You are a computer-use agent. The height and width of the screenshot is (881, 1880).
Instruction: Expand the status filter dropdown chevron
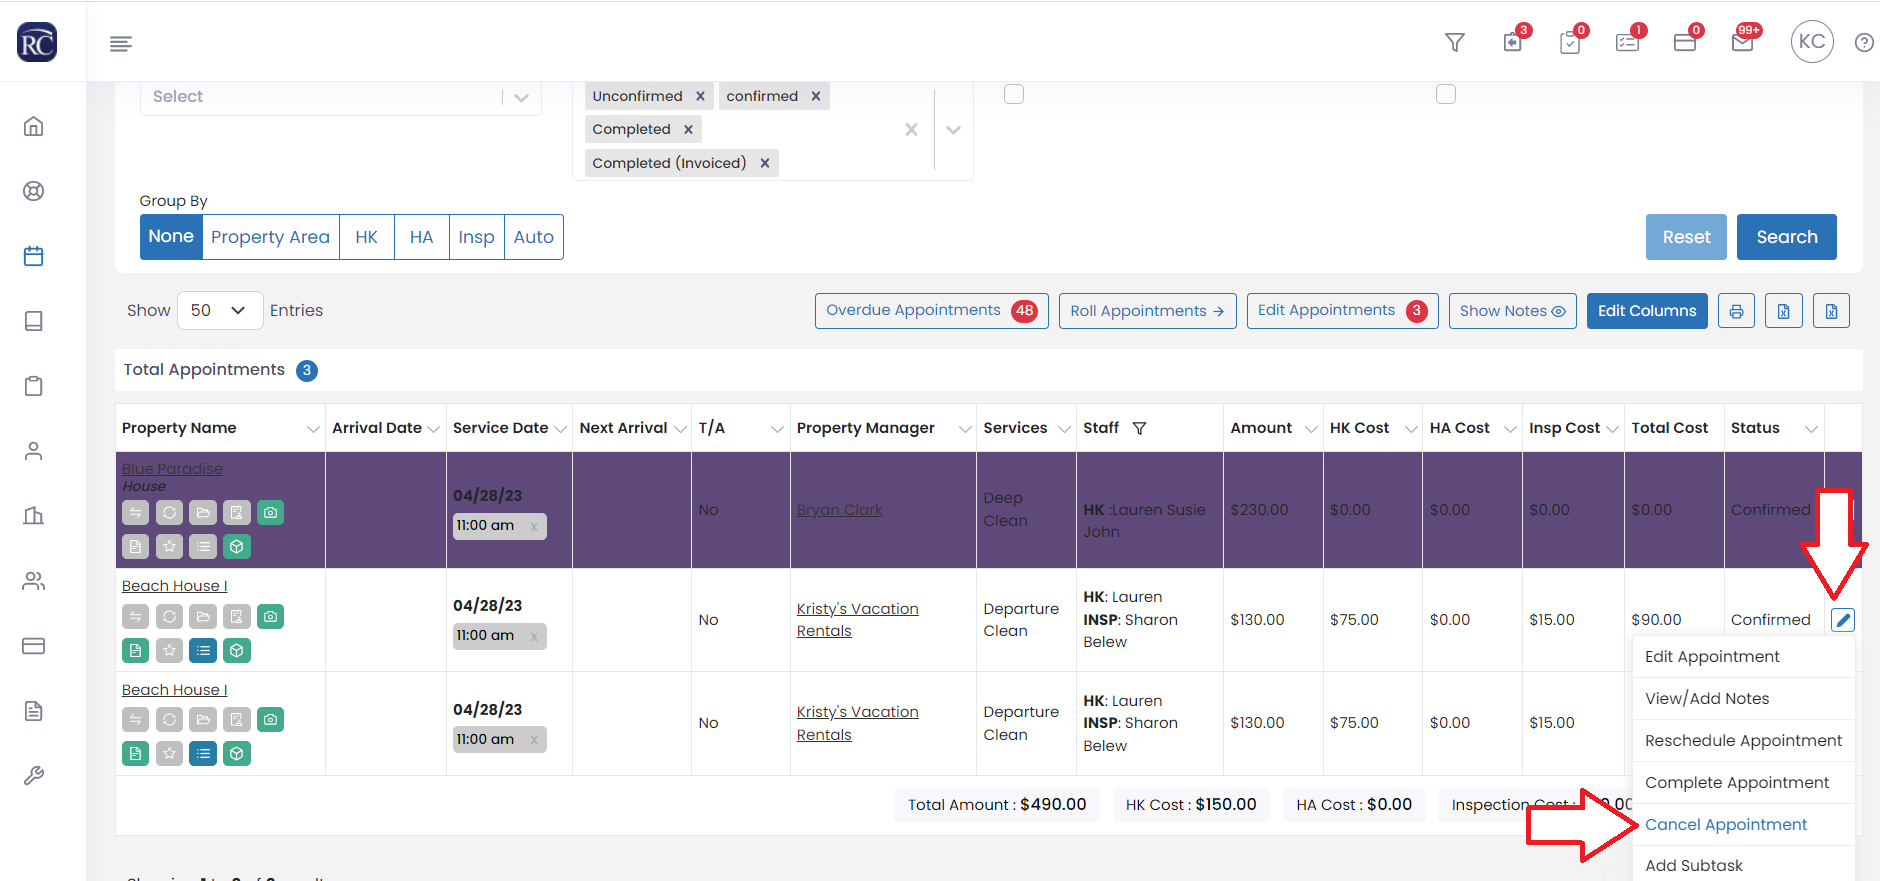[953, 130]
